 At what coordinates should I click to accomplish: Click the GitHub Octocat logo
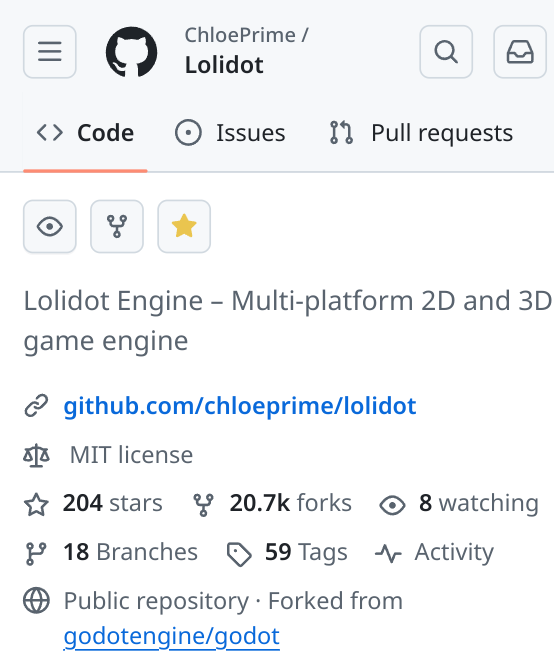point(132,52)
